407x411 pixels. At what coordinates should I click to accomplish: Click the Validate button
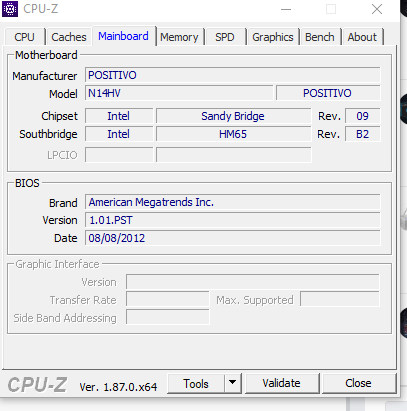tap(282, 383)
